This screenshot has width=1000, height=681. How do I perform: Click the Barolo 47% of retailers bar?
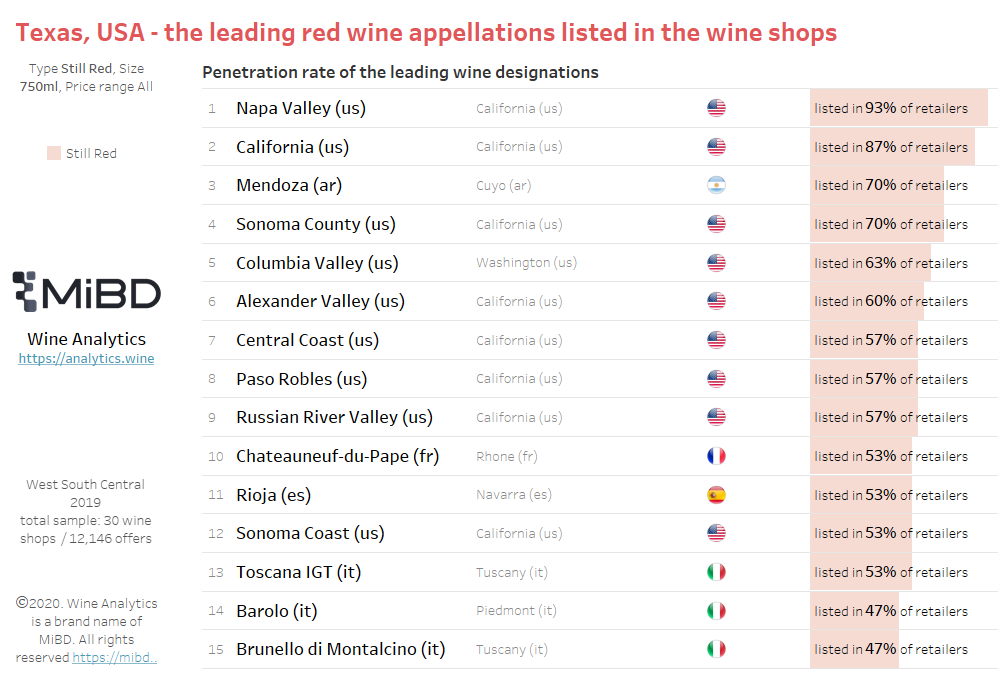pyautogui.click(x=855, y=611)
